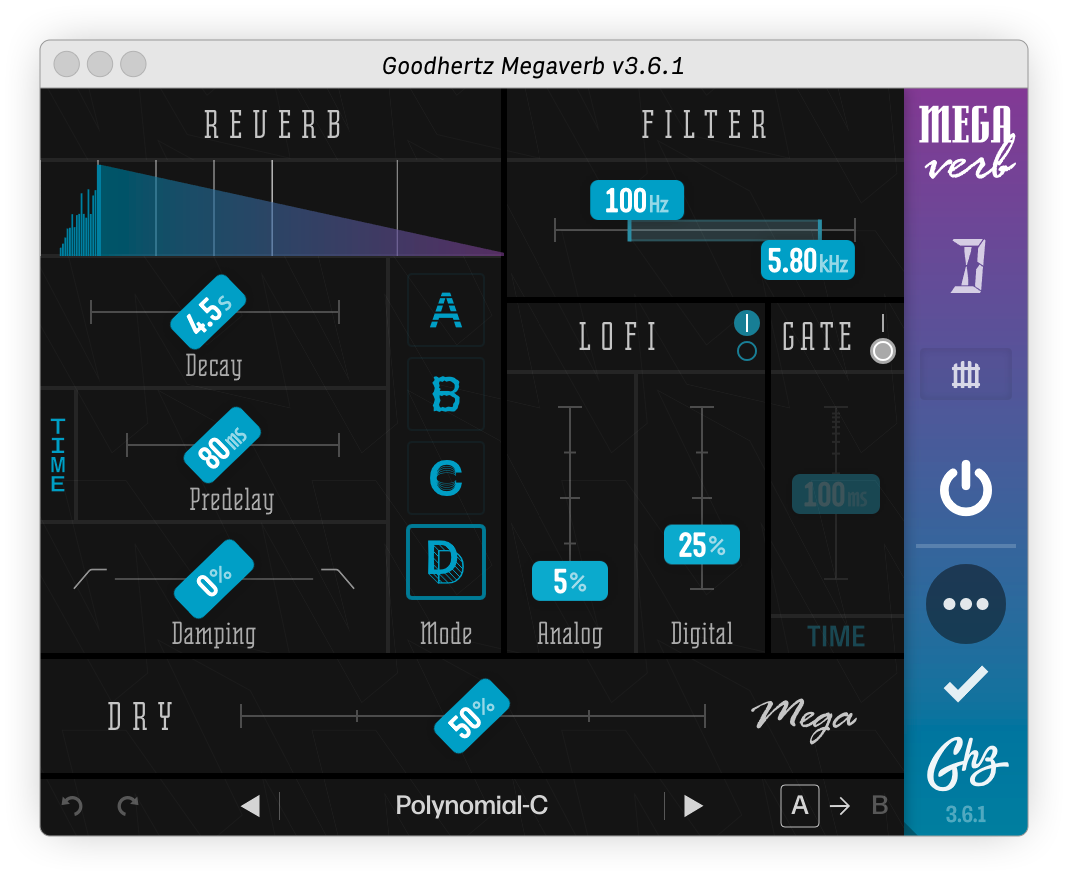Toggle the Lofi on switch

[x=747, y=323]
